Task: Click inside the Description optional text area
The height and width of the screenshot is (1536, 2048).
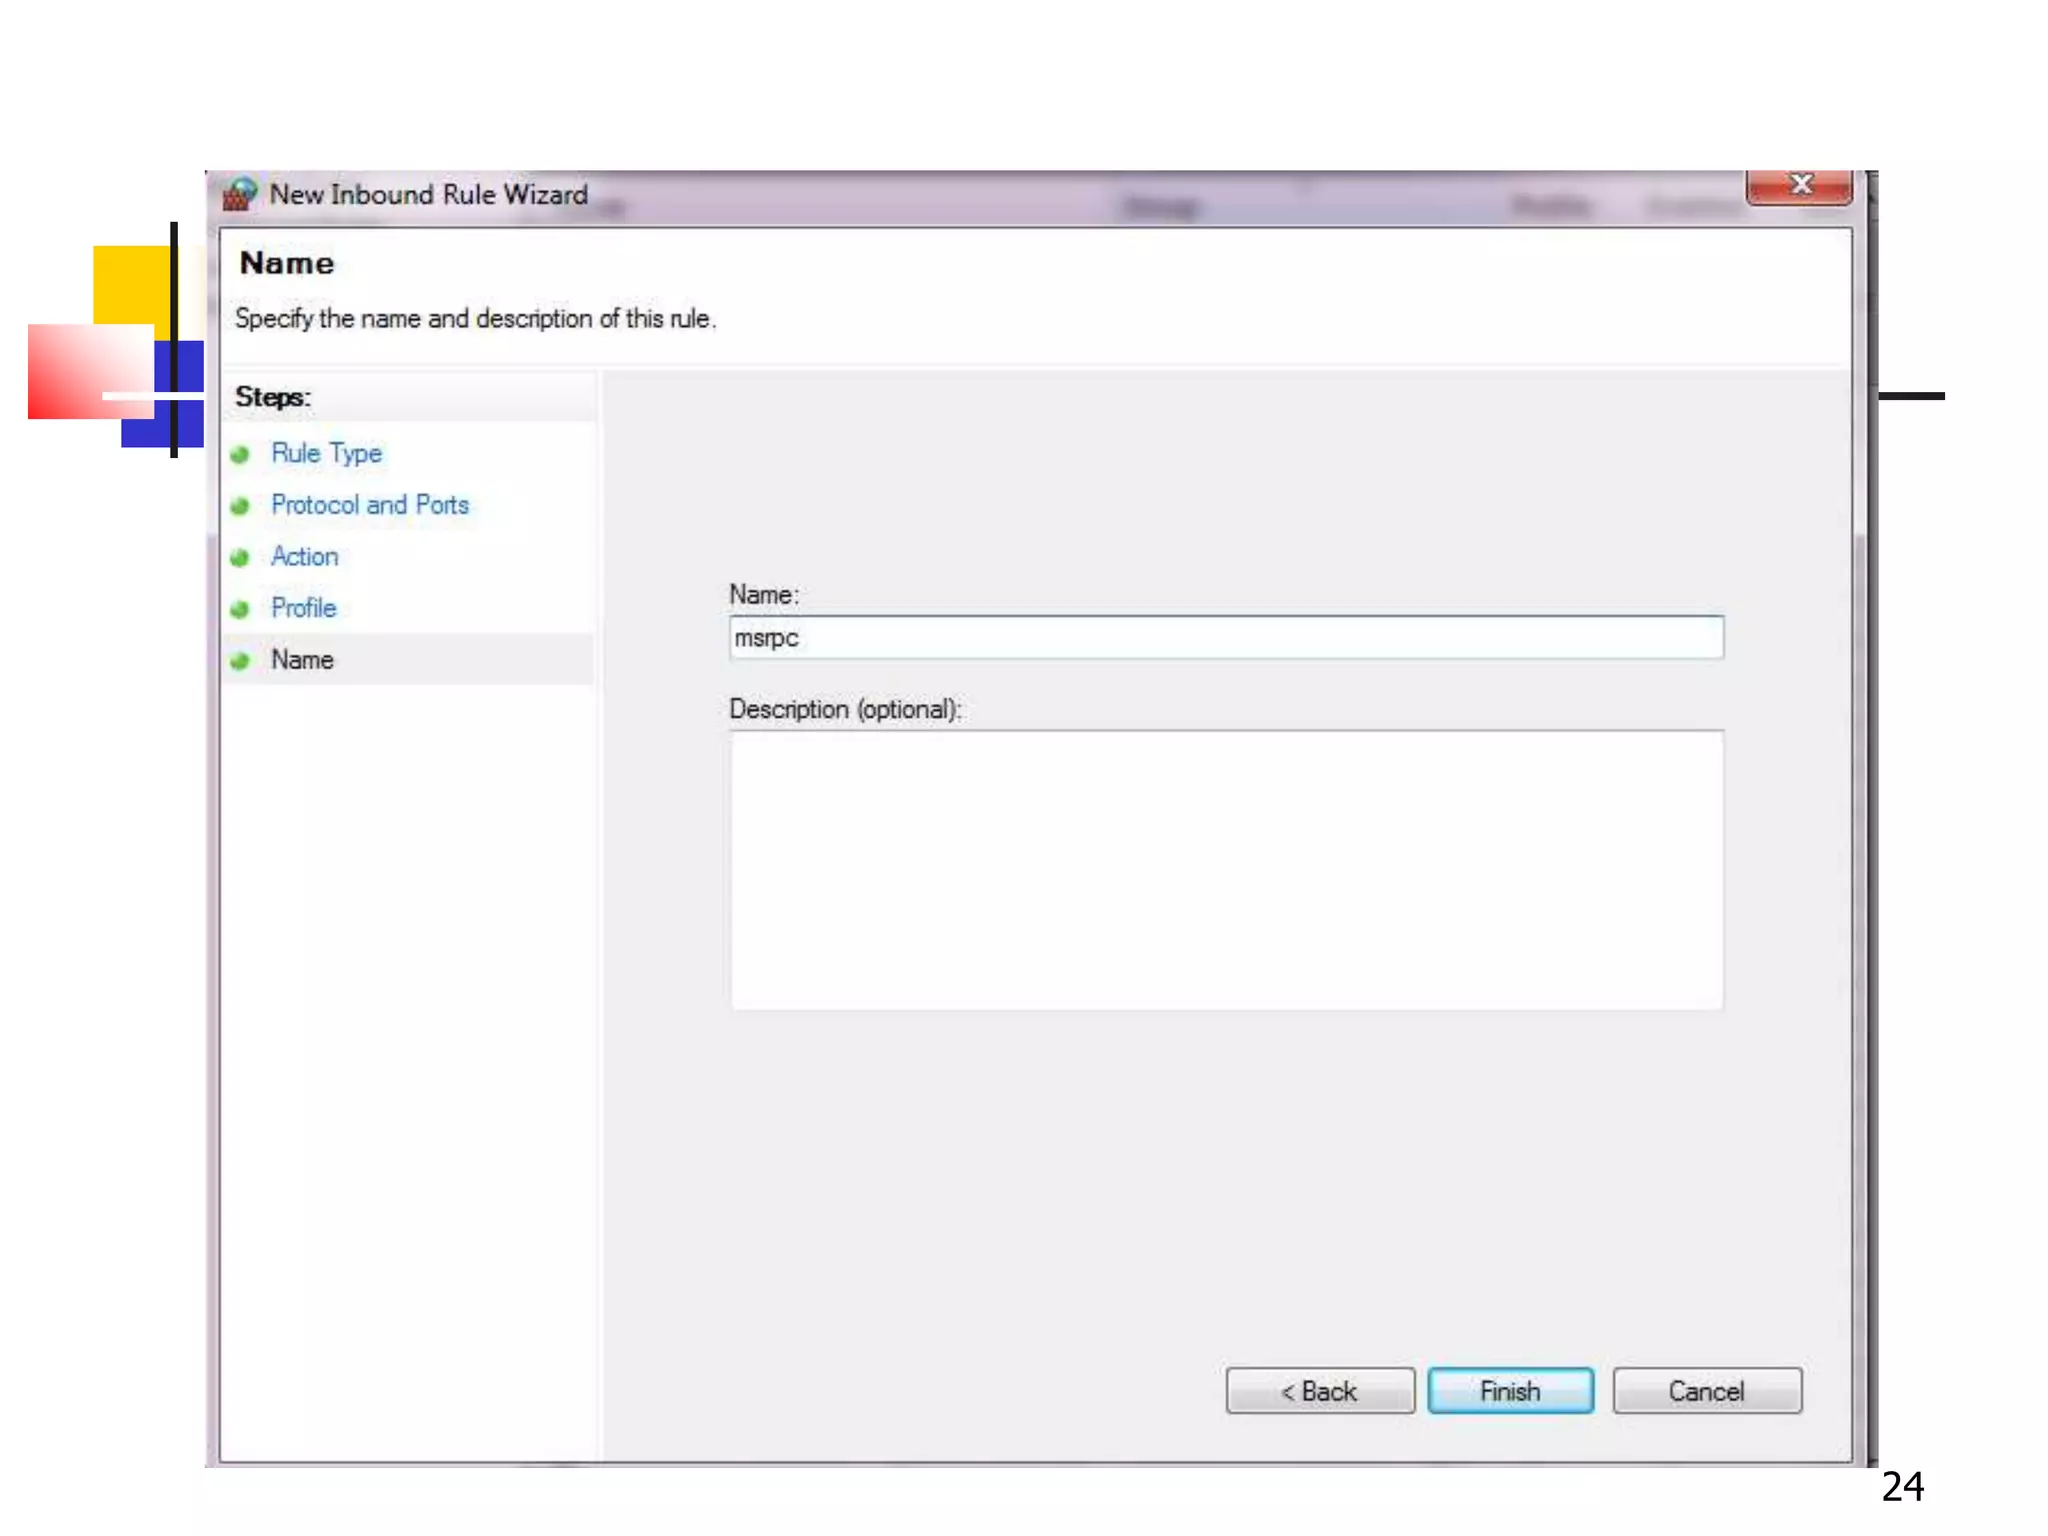Action: click(1225, 870)
